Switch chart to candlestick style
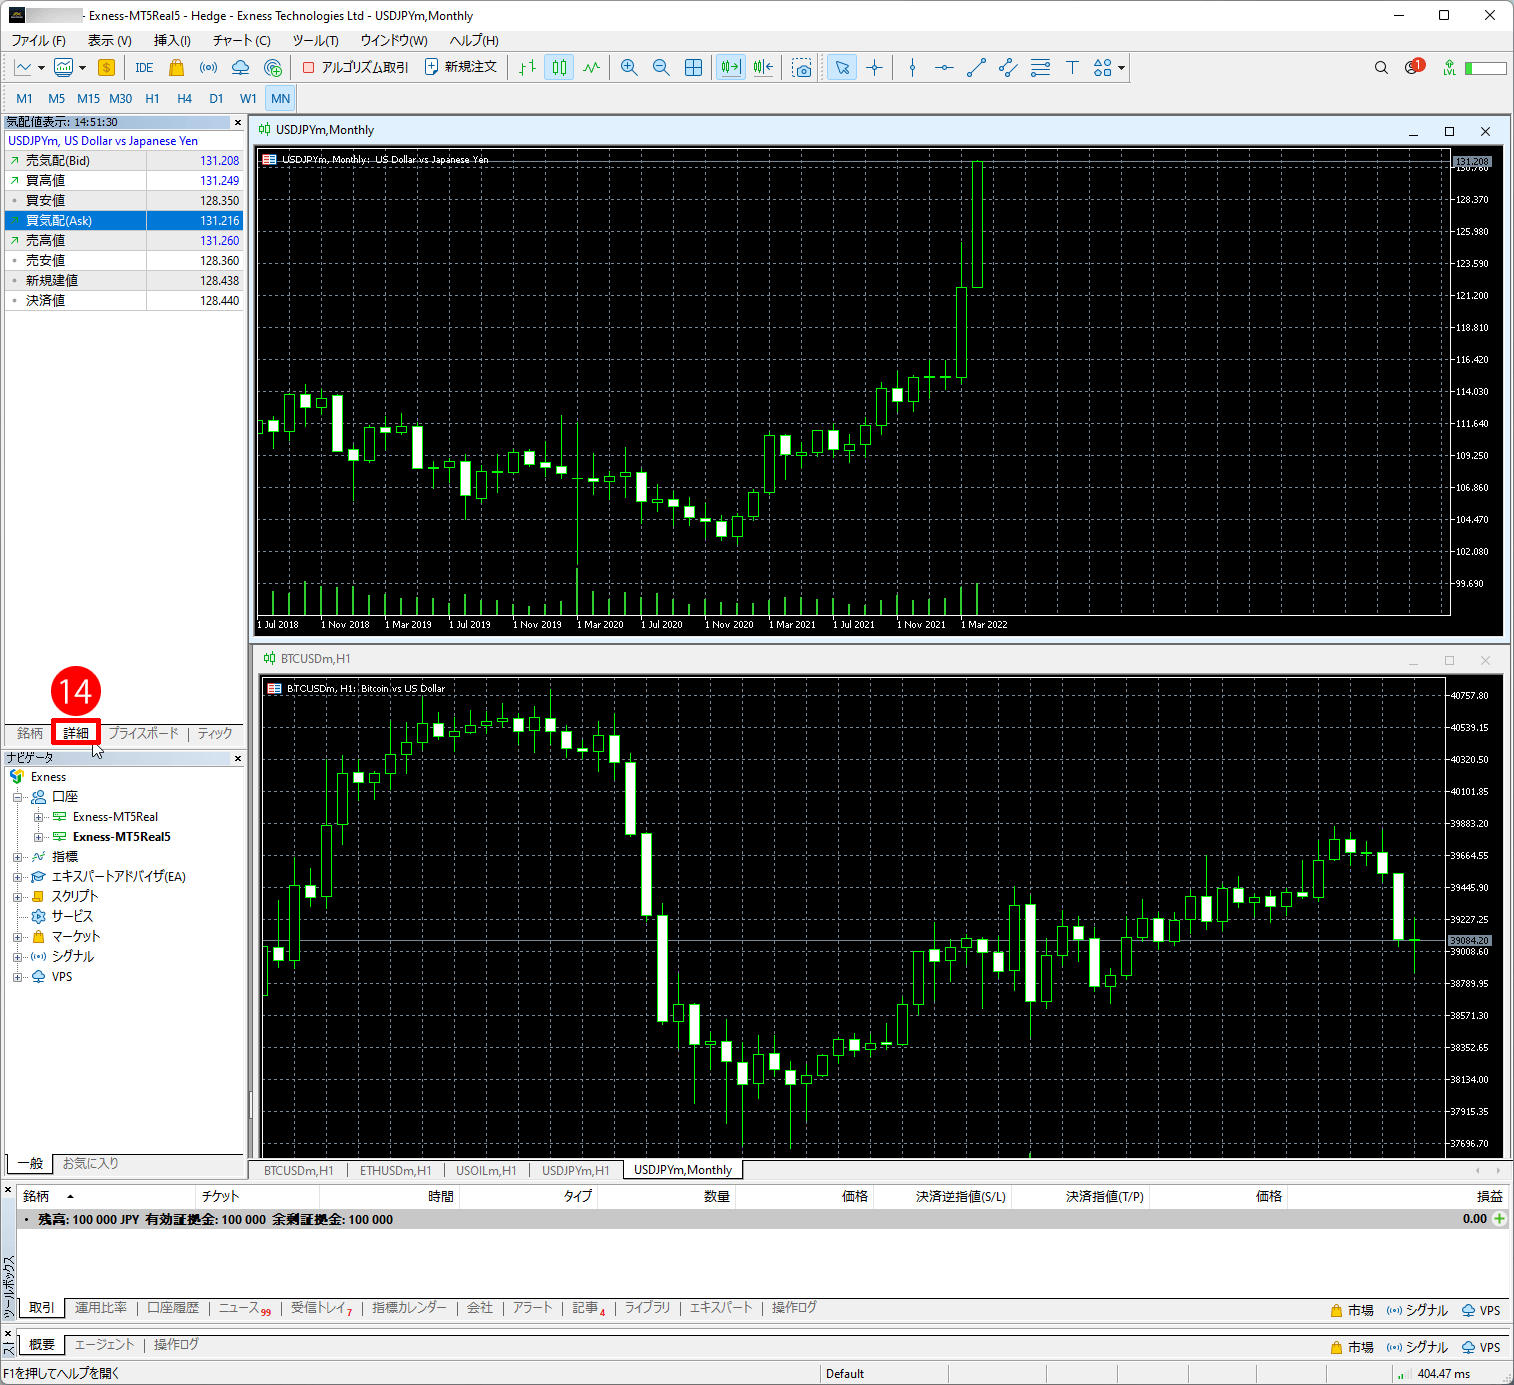Viewport: 1514px width, 1385px height. pos(559,68)
